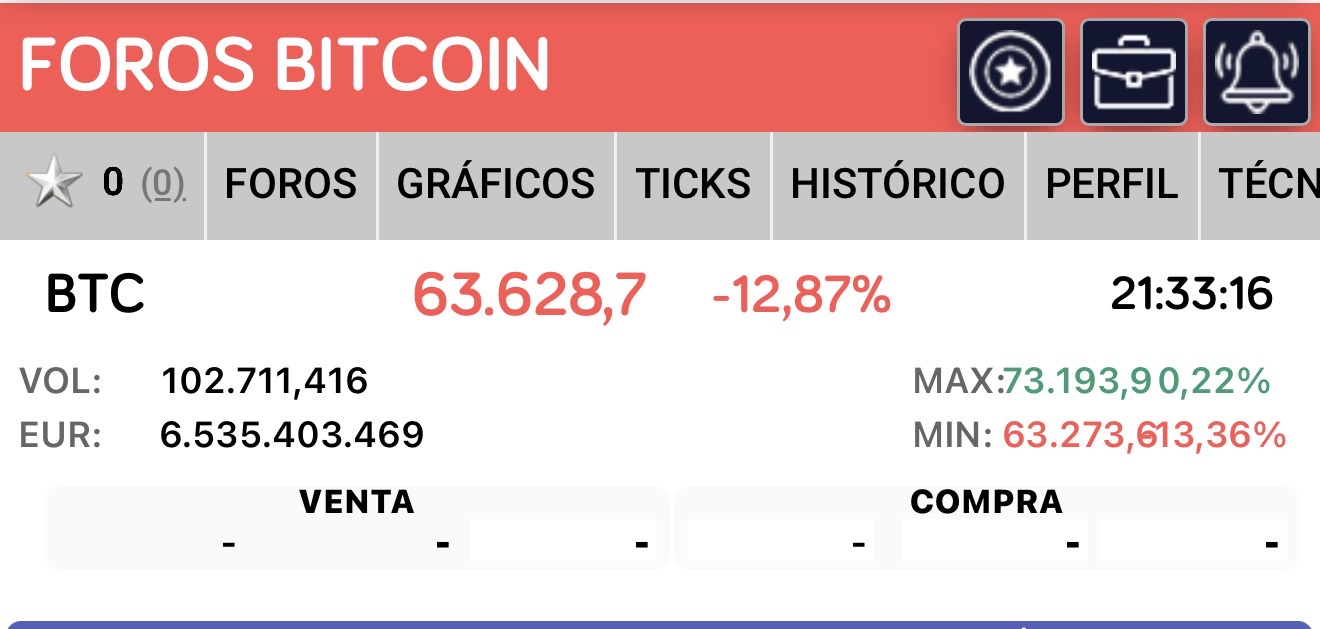Viewport: 1320px width, 629px height.
Task: Open the PERFIL tab
Action: 1111,185
